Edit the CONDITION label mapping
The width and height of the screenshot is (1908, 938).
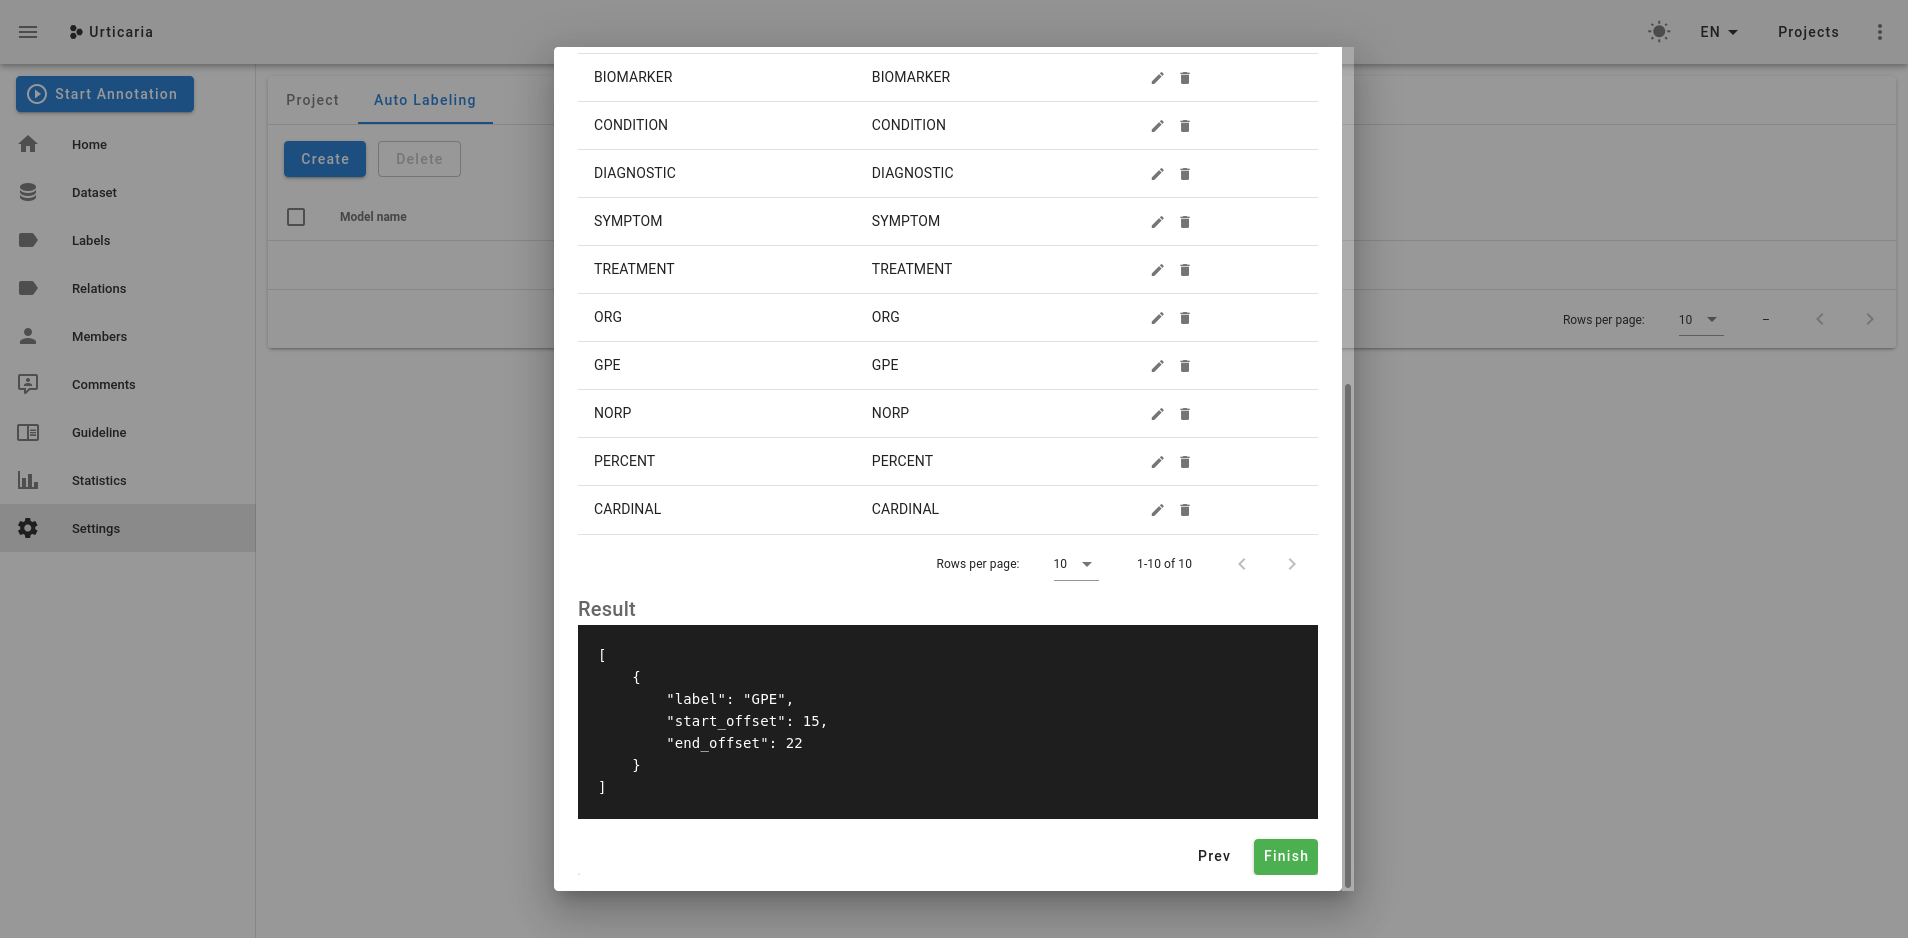tap(1157, 126)
